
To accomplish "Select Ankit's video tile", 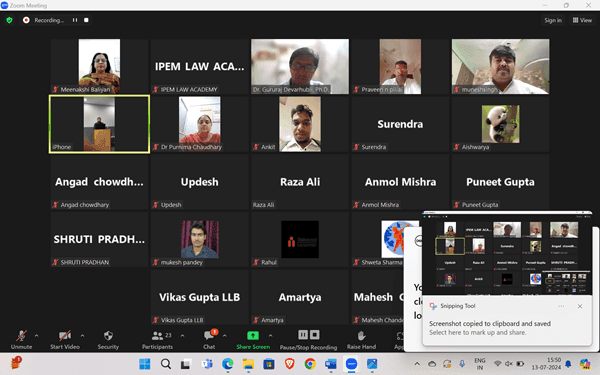I will [300, 124].
